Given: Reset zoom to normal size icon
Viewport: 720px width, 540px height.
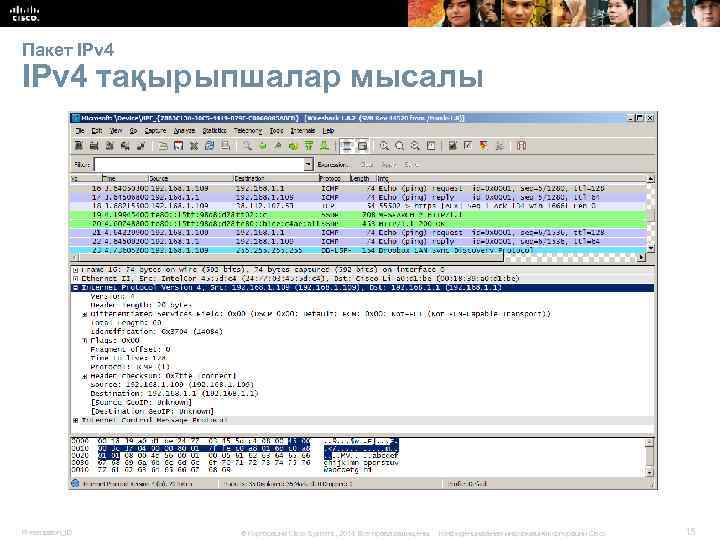Looking at the screenshot, I should [x=415, y=146].
